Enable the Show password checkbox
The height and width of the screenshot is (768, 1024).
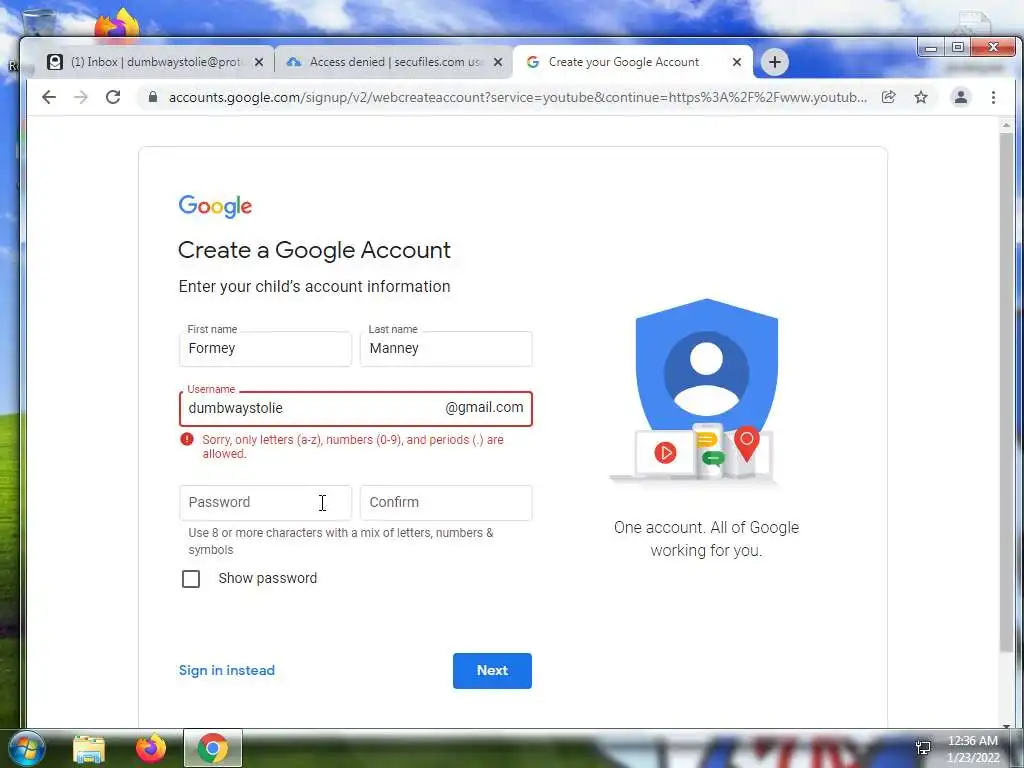191,579
